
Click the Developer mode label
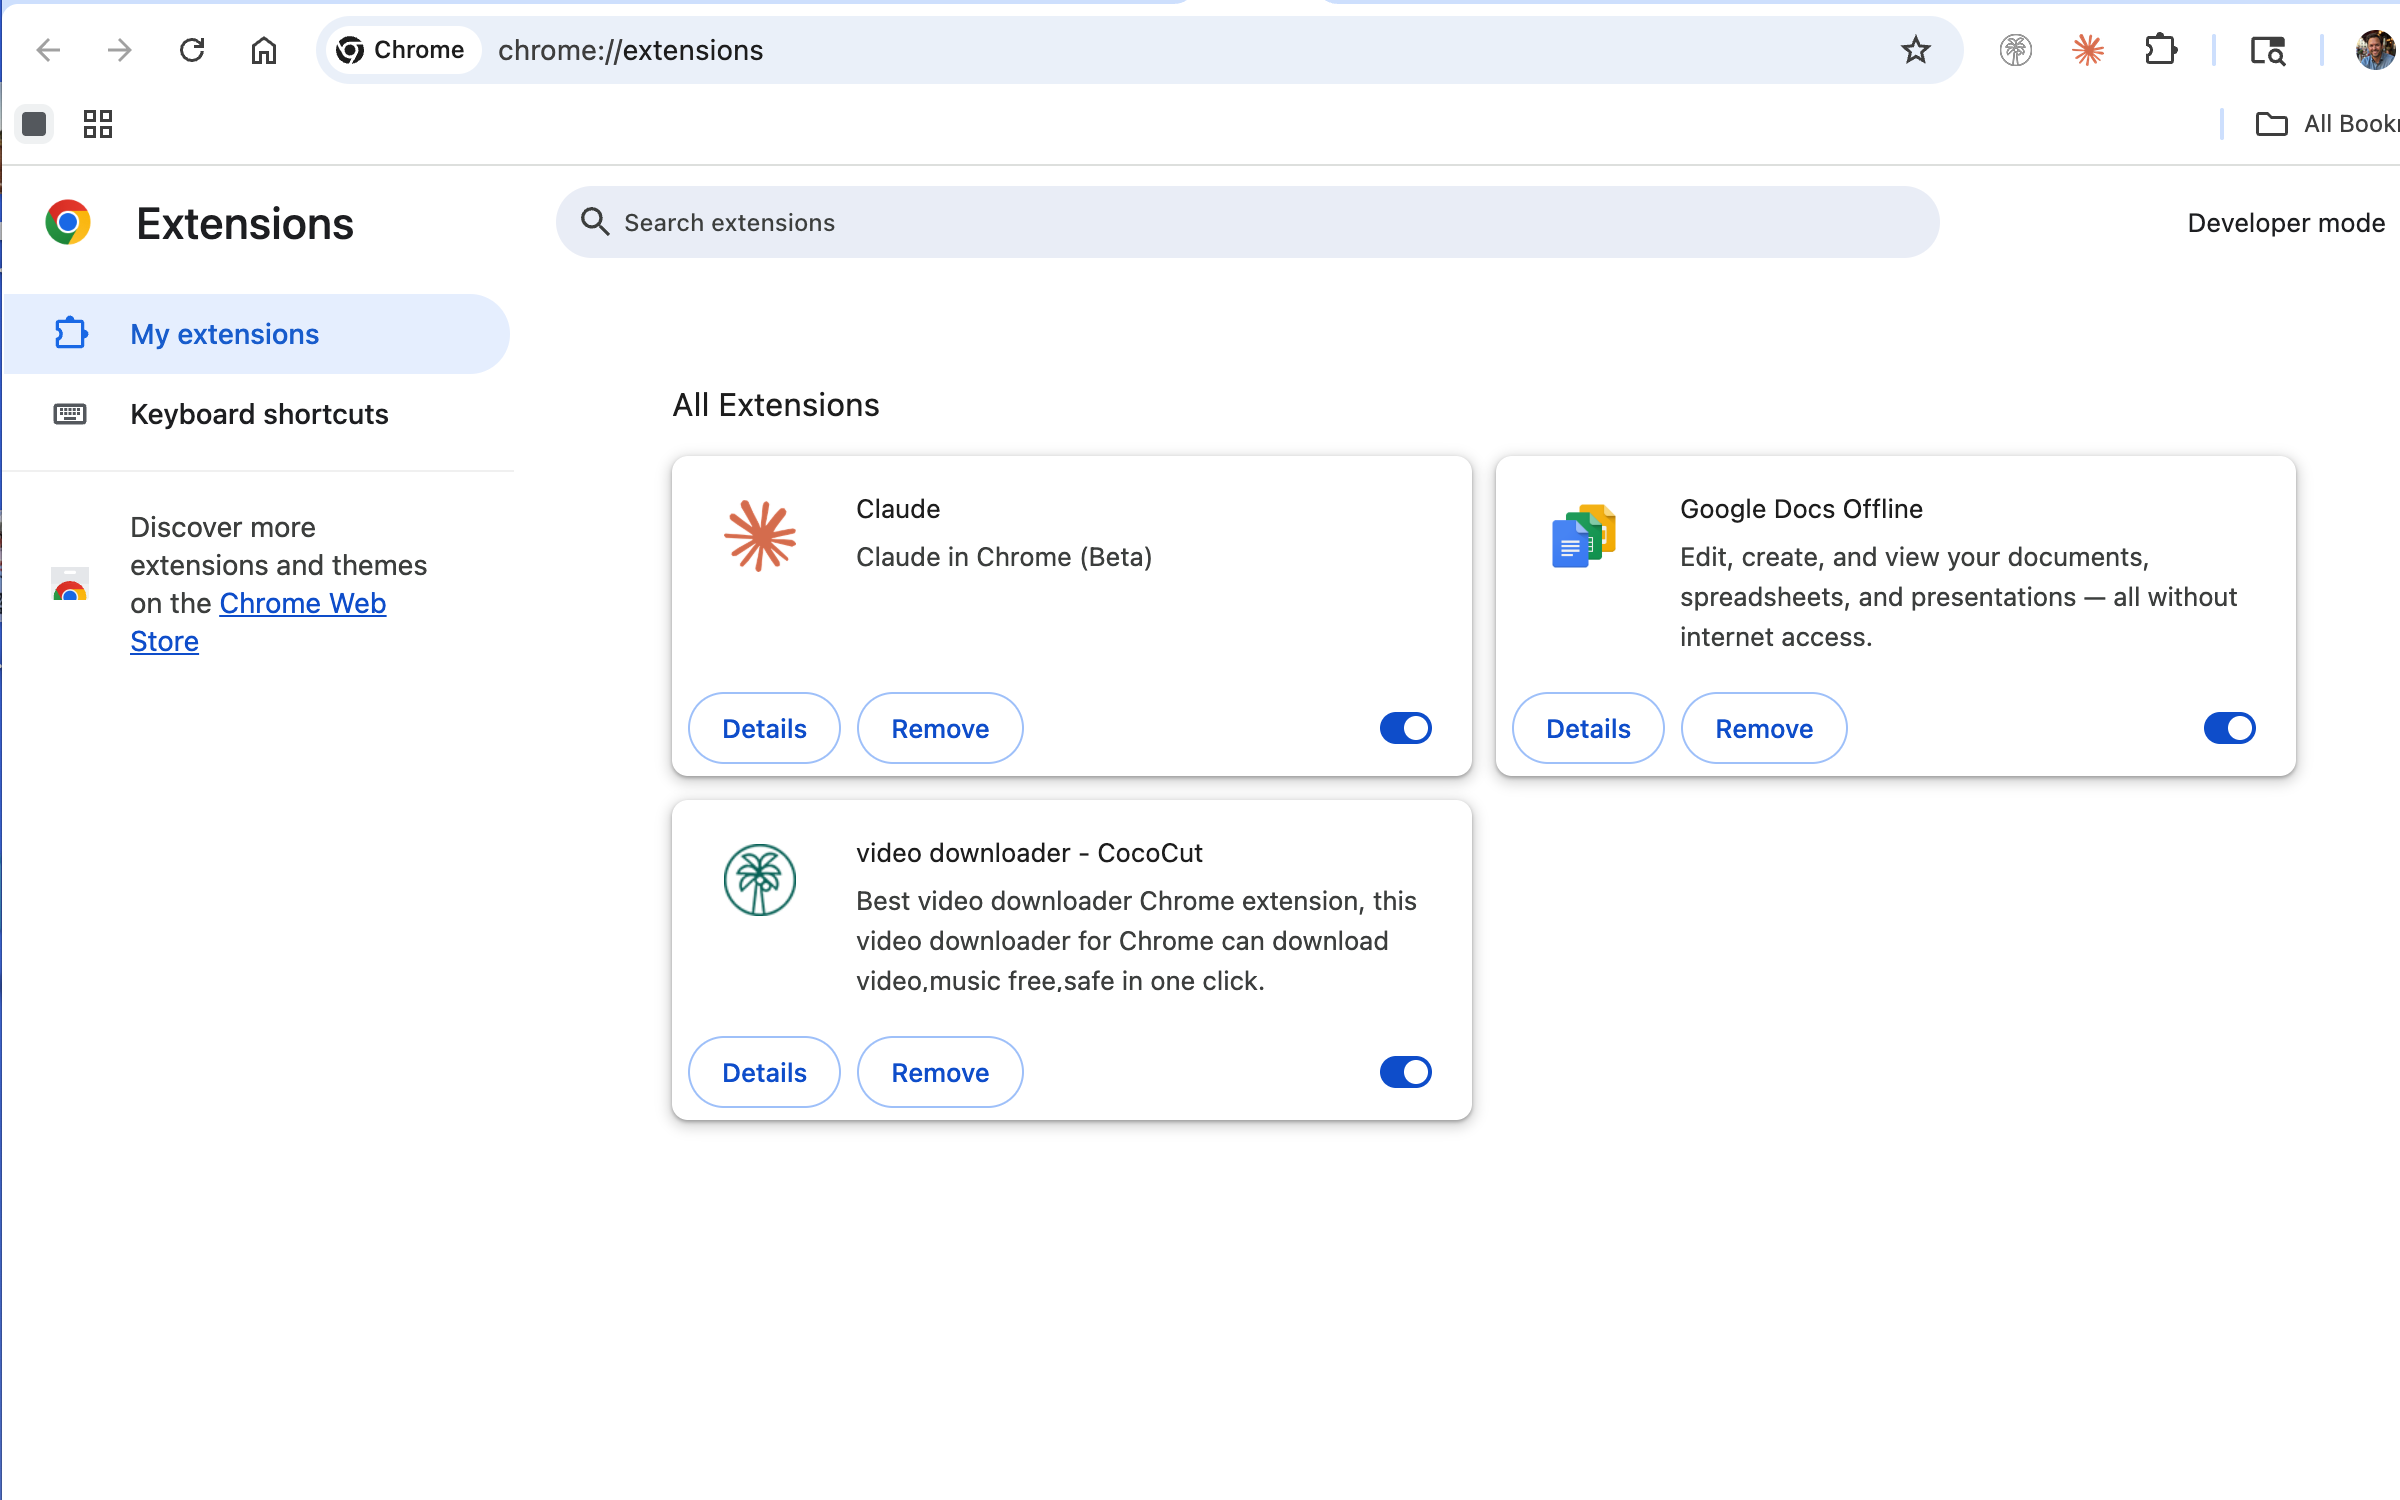2286,223
